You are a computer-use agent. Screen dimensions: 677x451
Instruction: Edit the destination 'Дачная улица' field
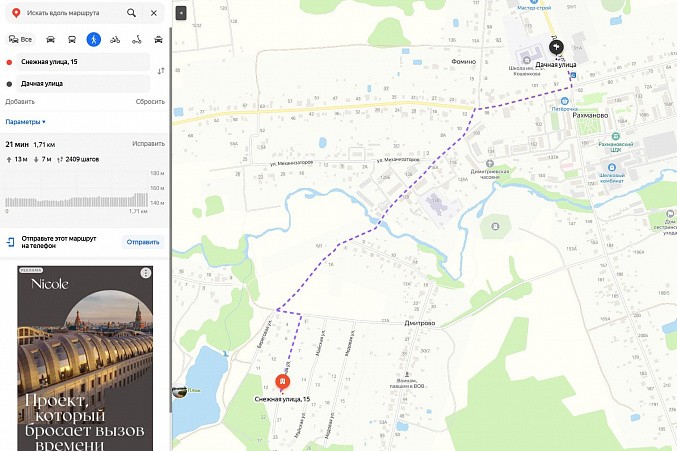pos(83,84)
